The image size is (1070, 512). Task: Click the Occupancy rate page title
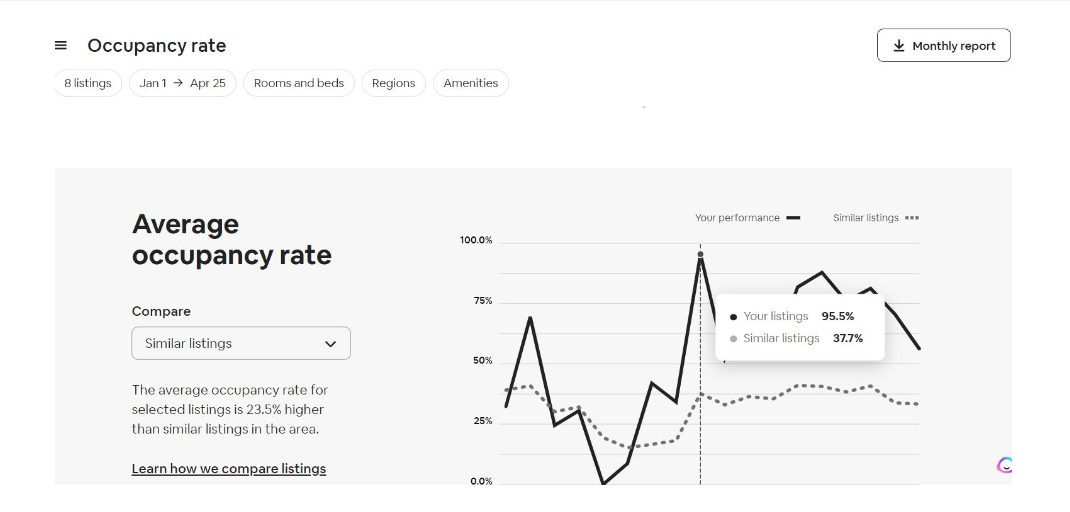157,46
